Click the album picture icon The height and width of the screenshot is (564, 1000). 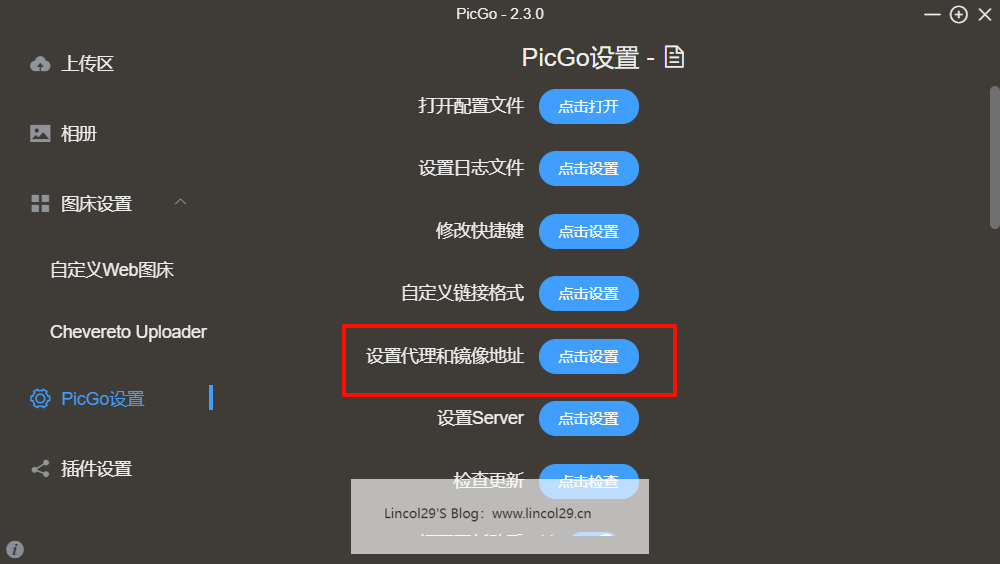point(40,133)
